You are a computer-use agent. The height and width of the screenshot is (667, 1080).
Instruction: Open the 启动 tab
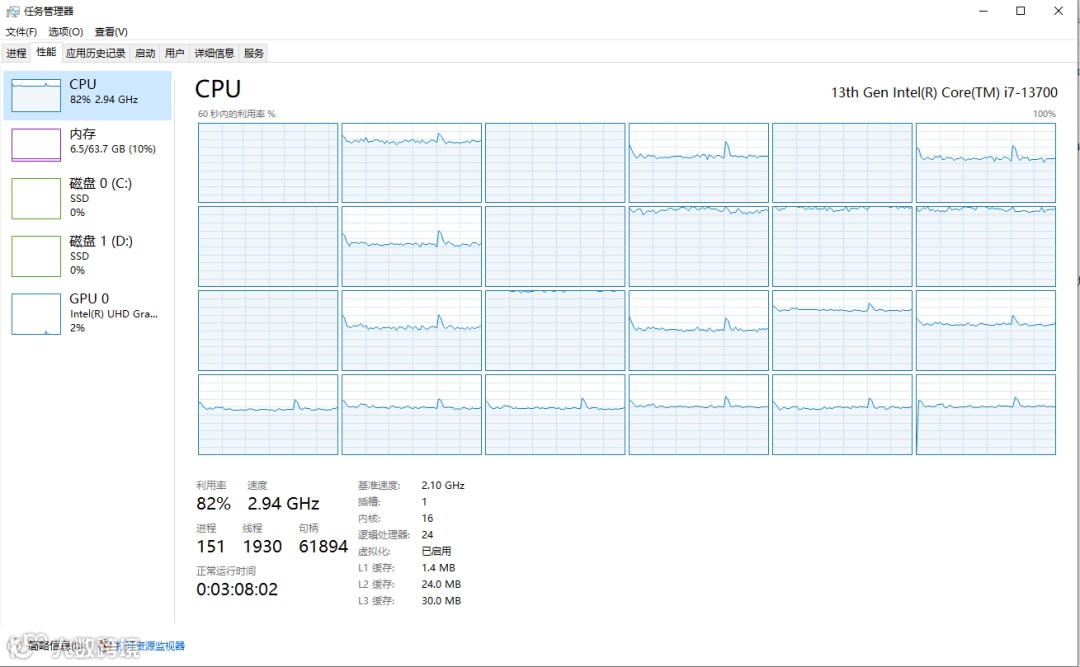(x=145, y=53)
